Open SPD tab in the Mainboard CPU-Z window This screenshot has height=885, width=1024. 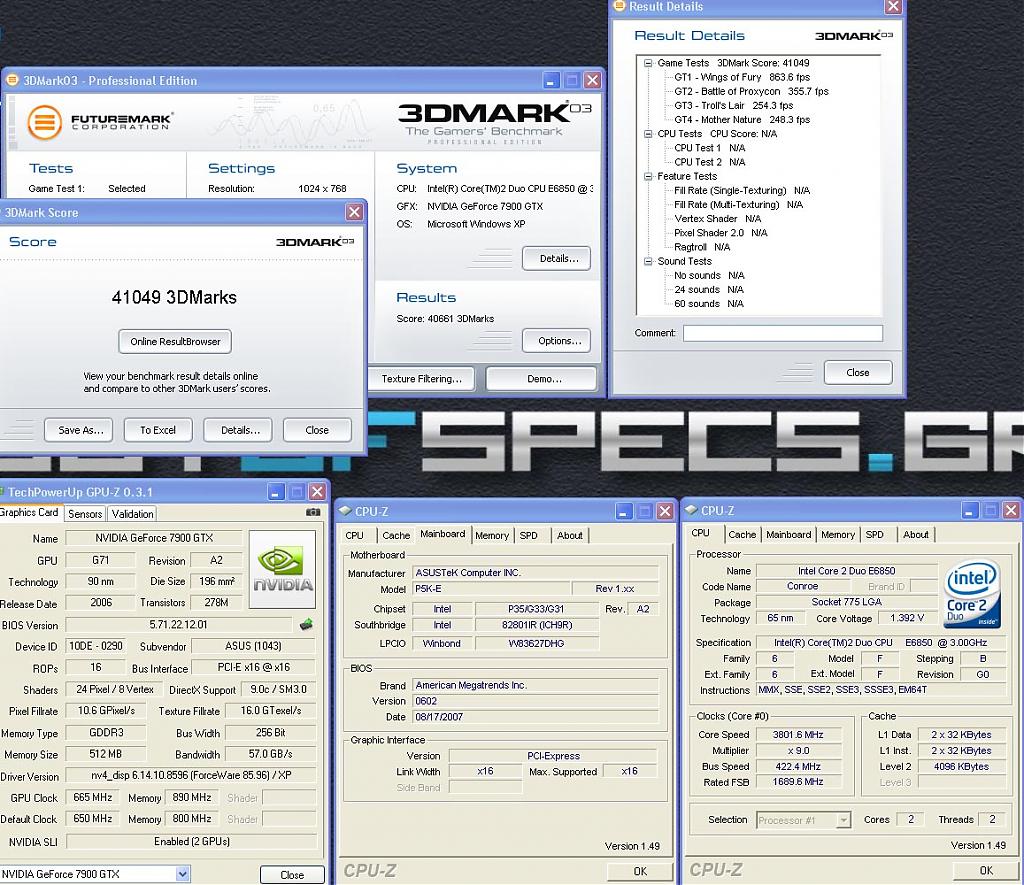click(x=528, y=536)
